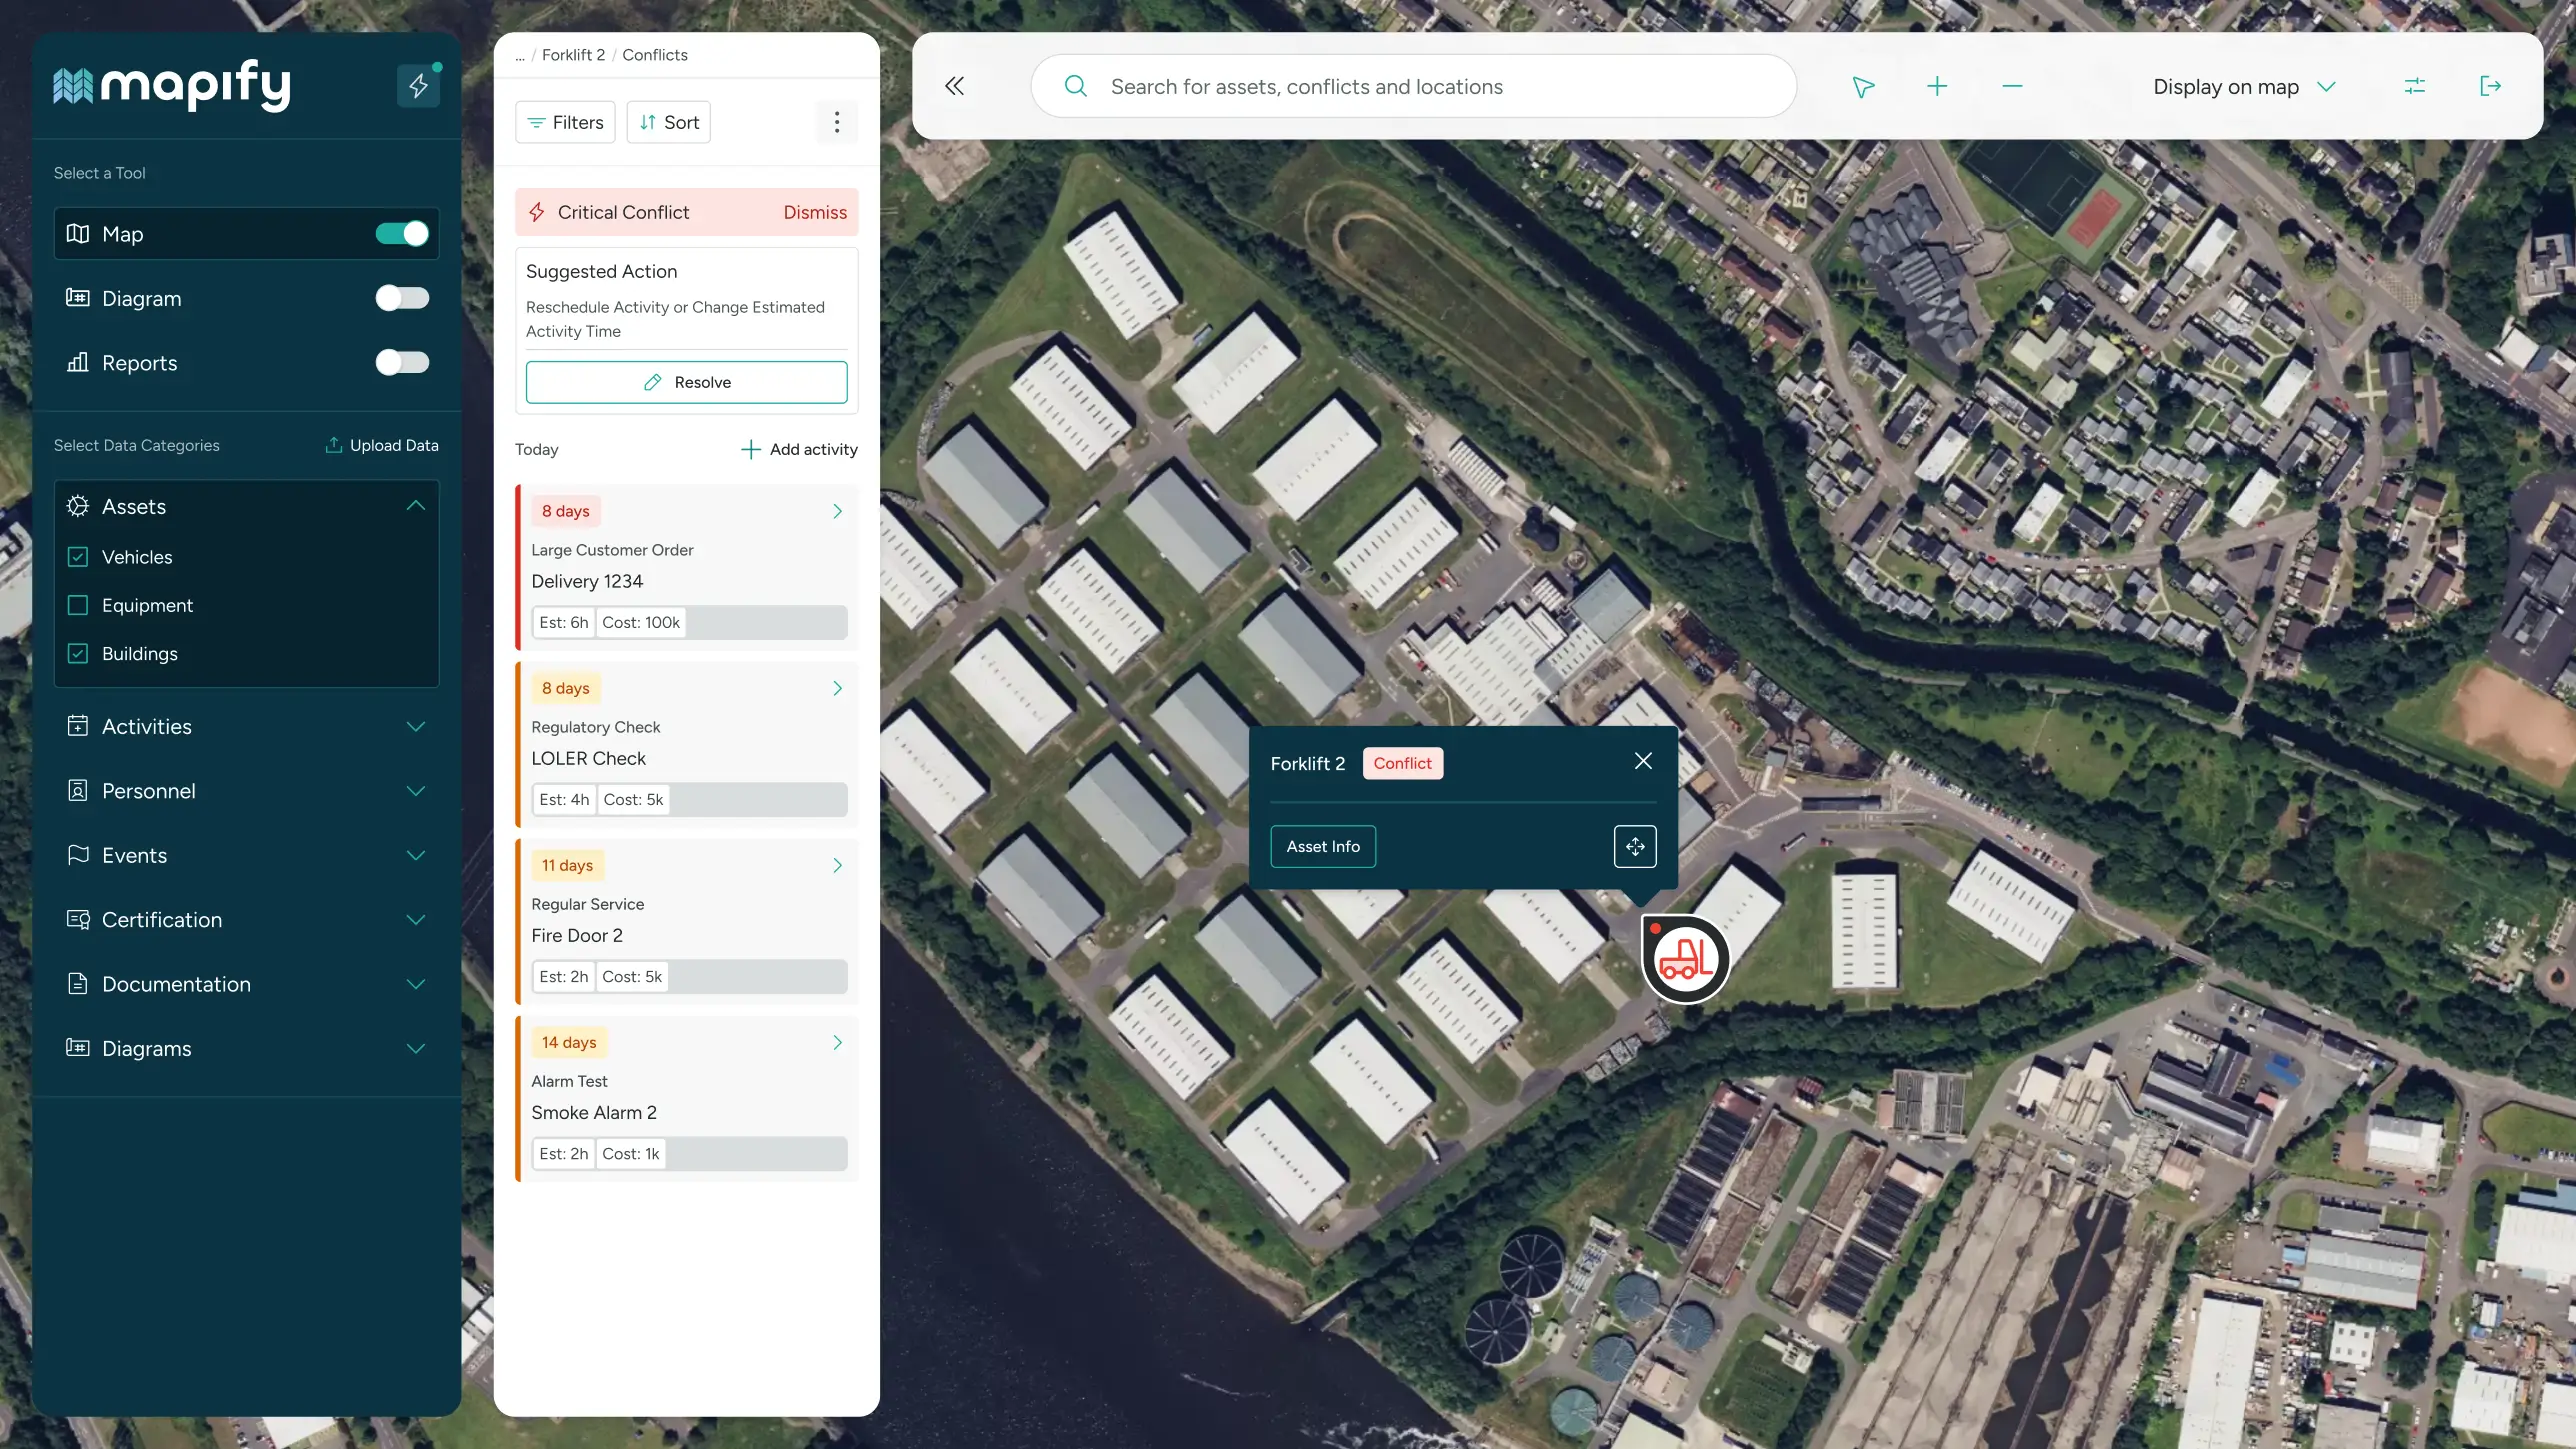Zoom out with the minus icon
The height and width of the screenshot is (1449, 2576).
pyautogui.click(x=2012, y=86)
